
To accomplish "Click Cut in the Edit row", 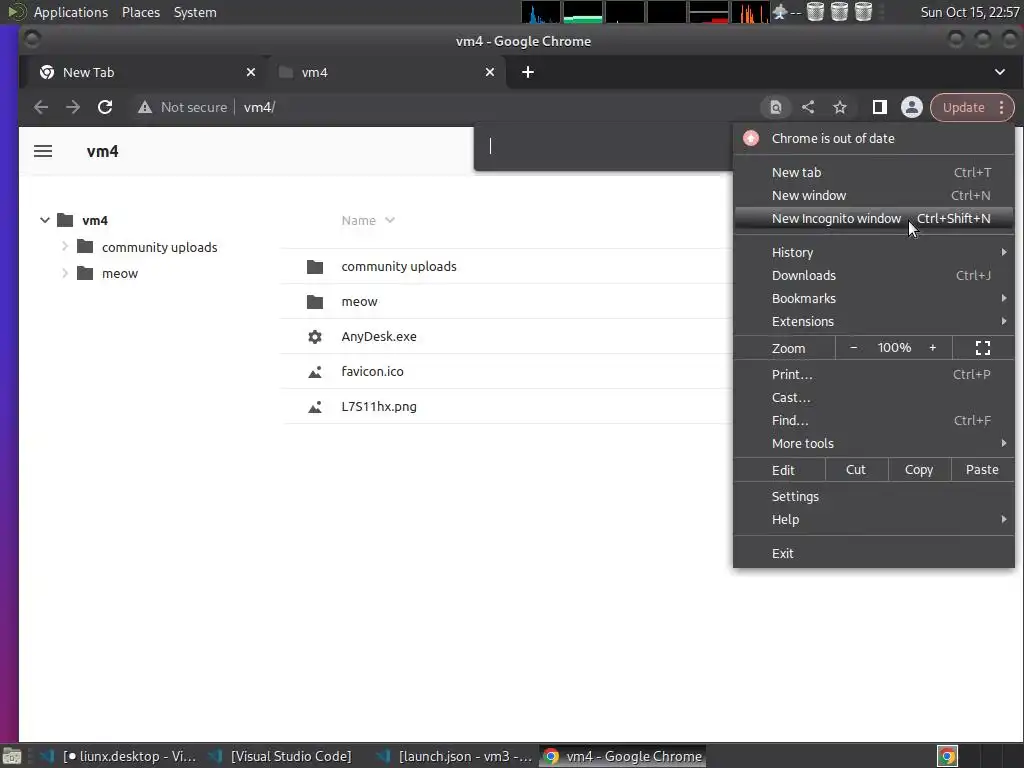I will pyautogui.click(x=856, y=470).
